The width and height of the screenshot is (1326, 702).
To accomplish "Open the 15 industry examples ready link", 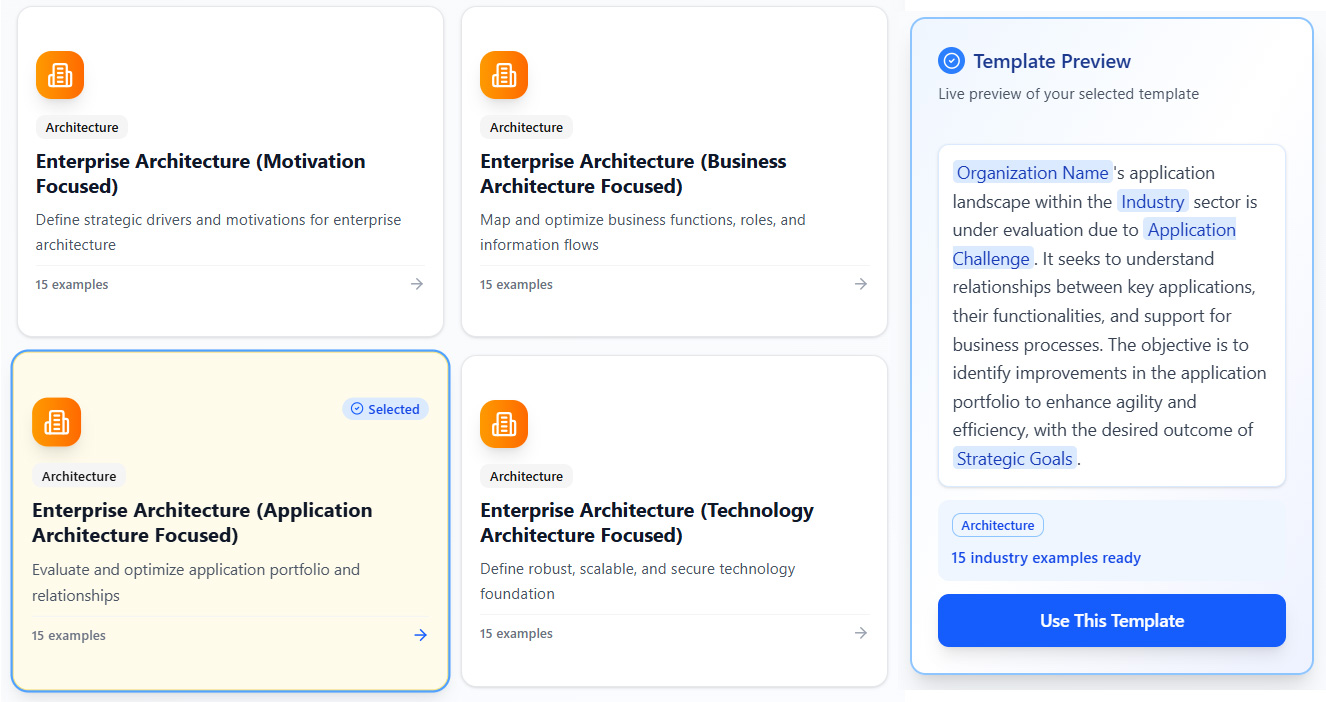I will pyautogui.click(x=1046, y=558).
